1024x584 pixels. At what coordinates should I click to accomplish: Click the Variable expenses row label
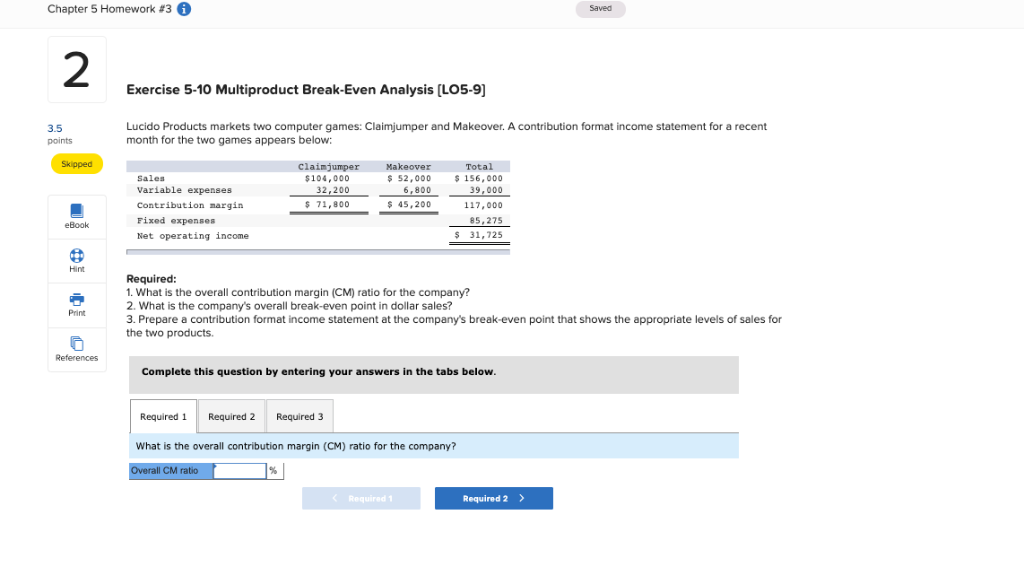point(184,190)
